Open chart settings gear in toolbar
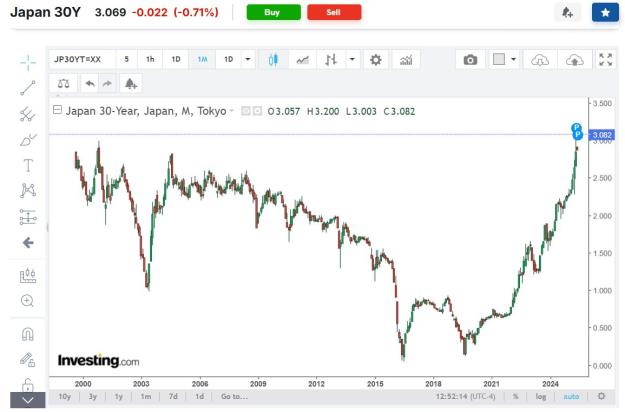 (375, 60)
